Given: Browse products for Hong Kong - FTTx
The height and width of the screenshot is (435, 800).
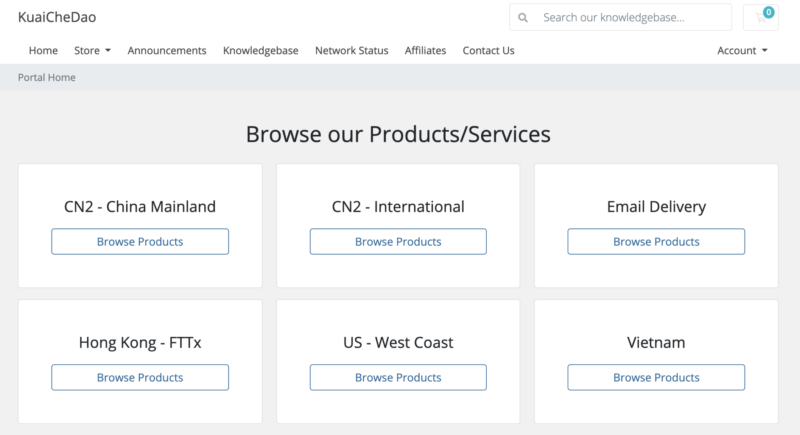Looking at the screenshot, I should 140,377.
